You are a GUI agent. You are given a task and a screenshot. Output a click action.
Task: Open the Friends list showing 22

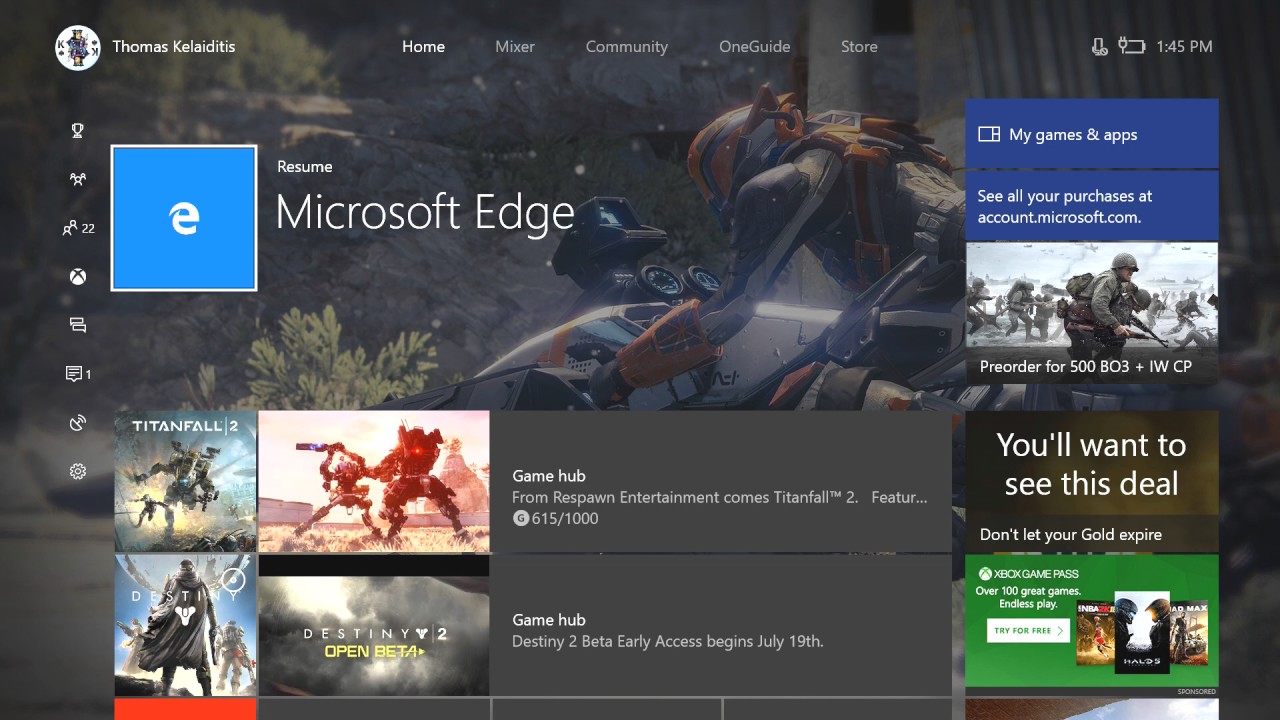[x=78, y=228]
